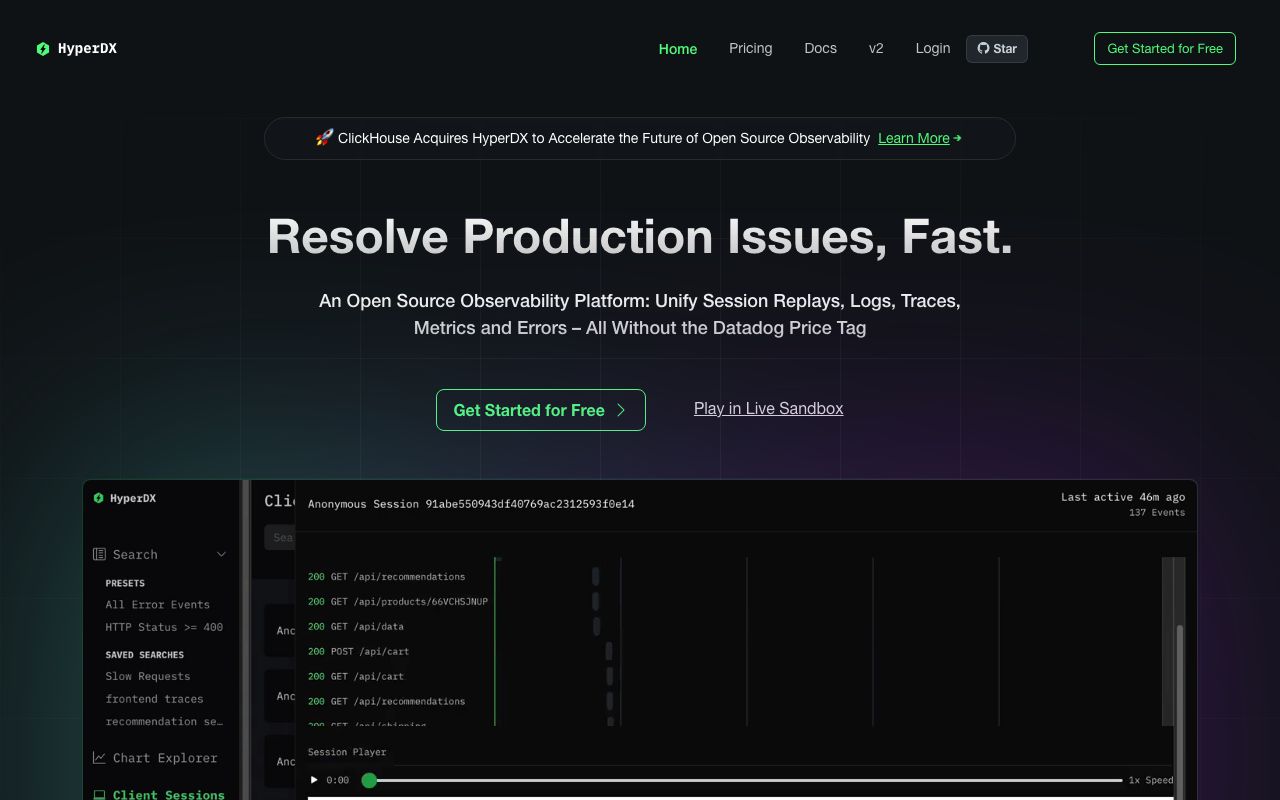This screenshot has height=800, width=1280.
Task: Click the Last active 46m ago text
Action: 1123,497
